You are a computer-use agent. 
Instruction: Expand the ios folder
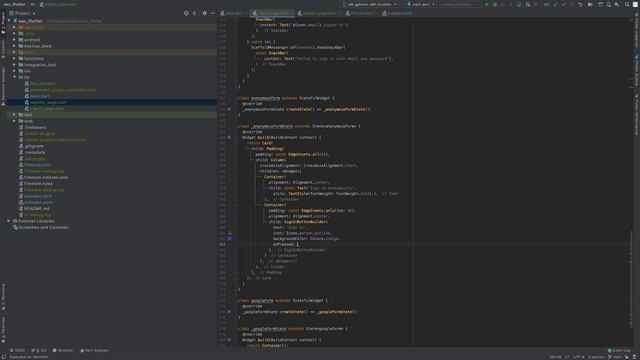(14, 71)
